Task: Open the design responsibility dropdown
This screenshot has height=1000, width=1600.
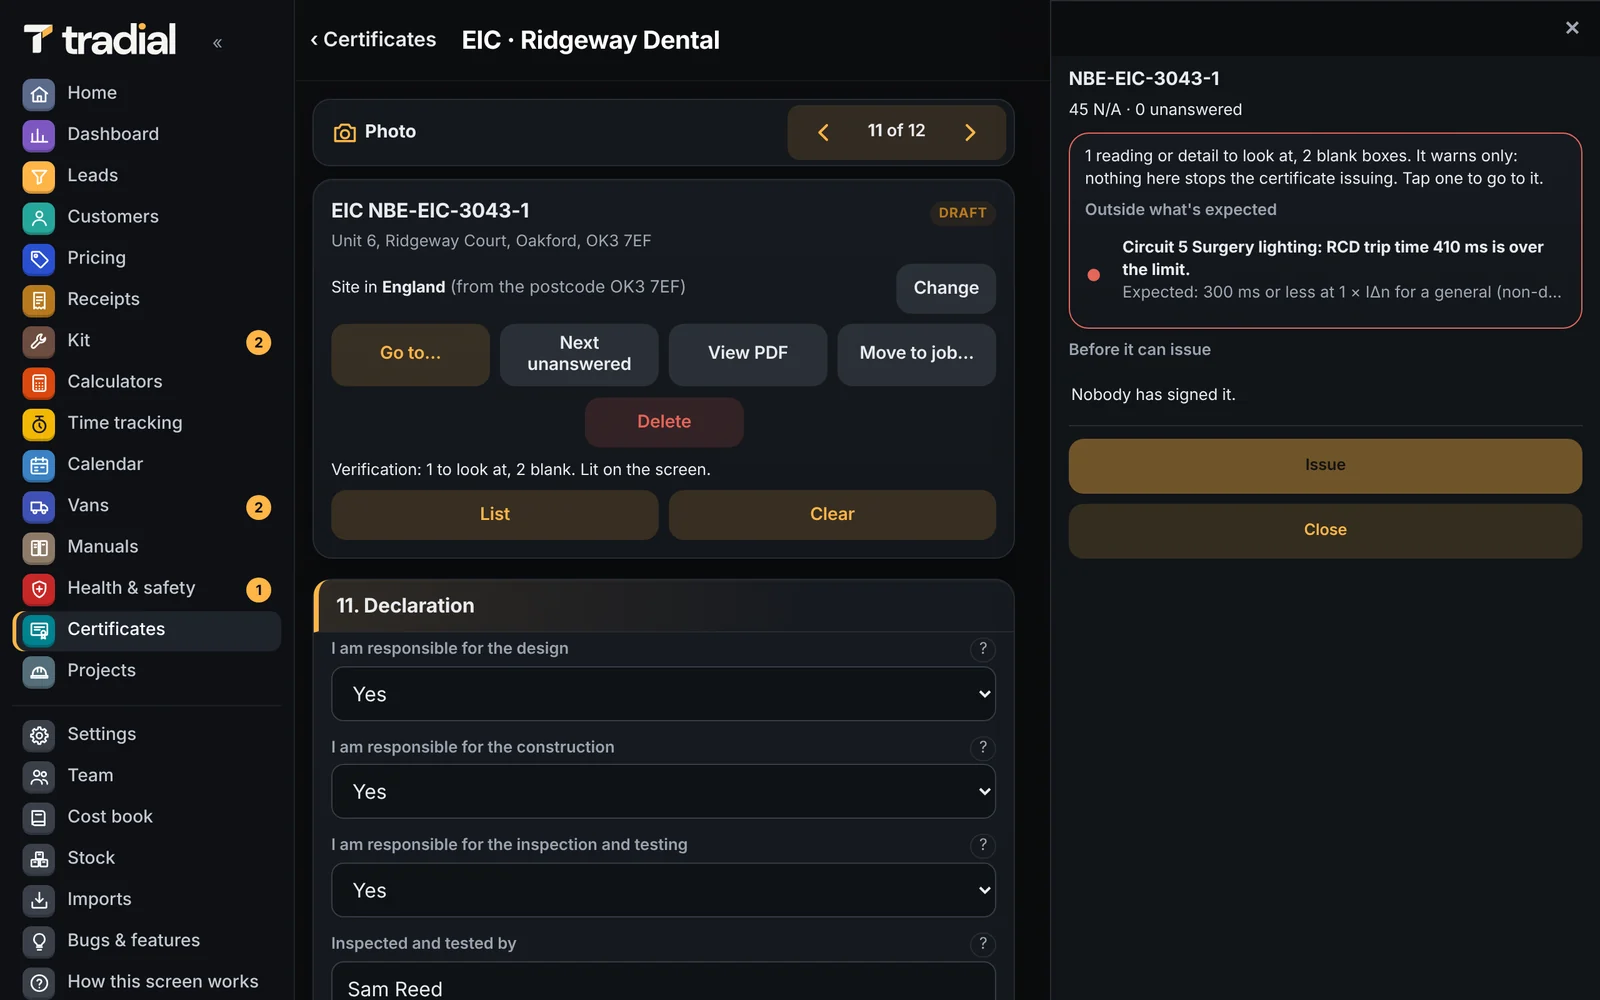Action: pos(663,694)
